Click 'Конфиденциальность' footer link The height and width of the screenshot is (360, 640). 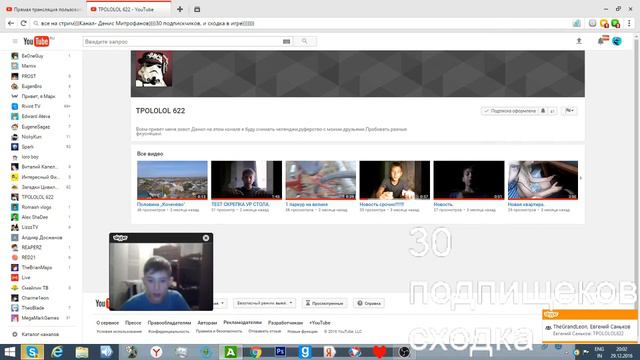pos(169,331)
